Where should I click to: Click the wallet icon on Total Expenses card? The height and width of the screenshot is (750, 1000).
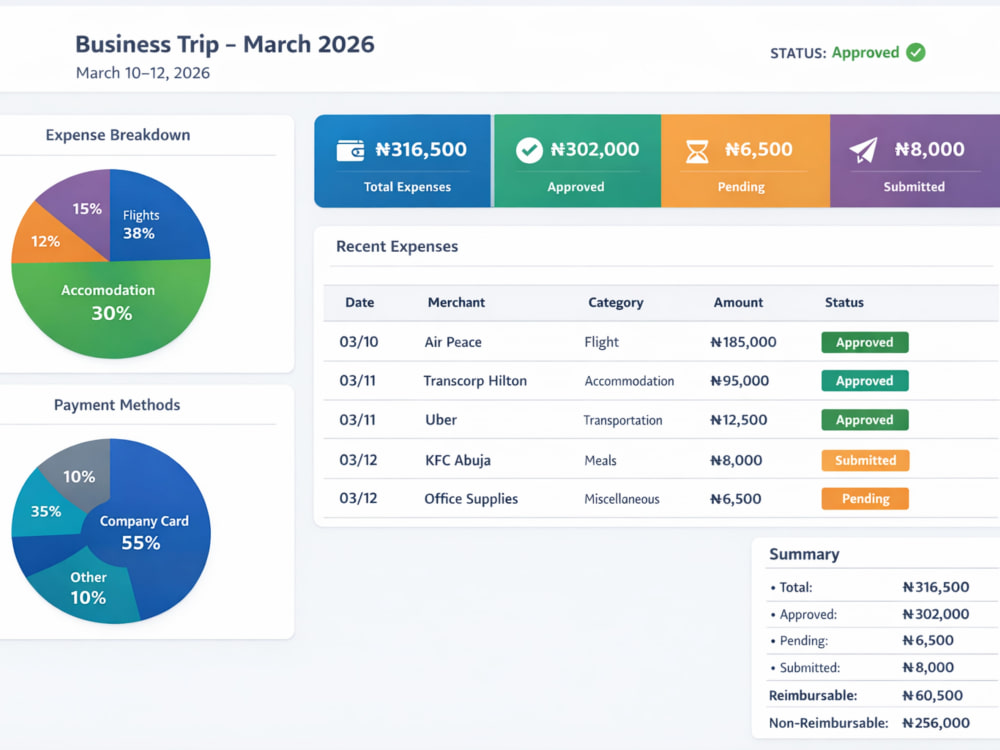(350, 150)
